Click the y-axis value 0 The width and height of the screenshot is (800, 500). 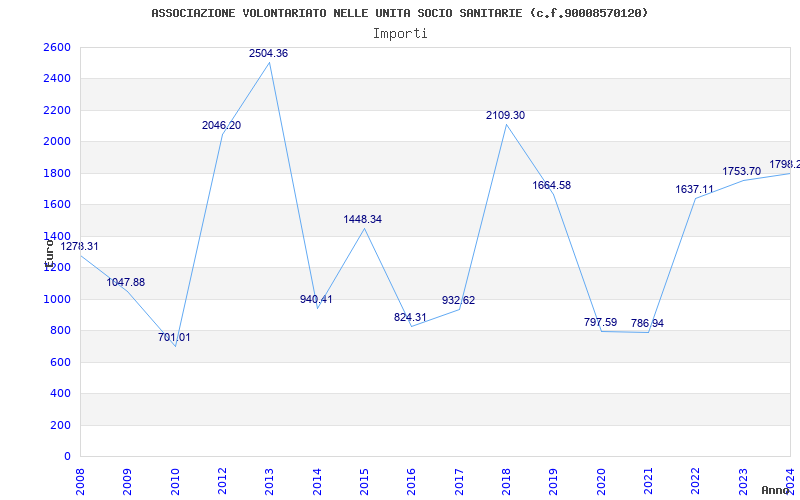click(67, 456)
